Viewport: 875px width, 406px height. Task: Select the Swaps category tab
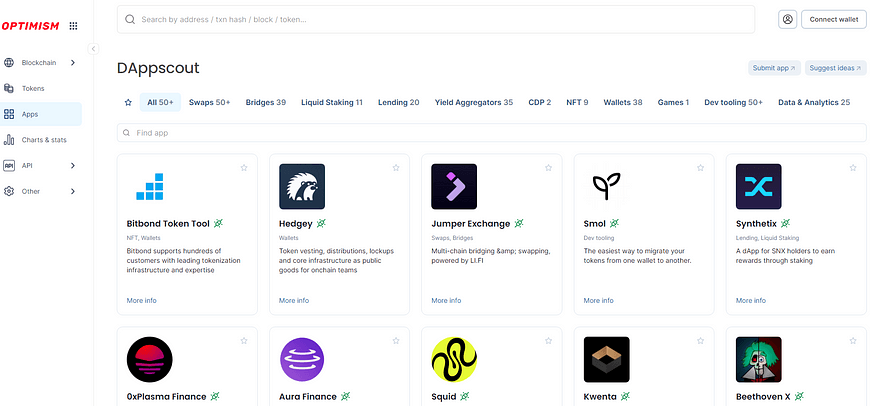209,103
